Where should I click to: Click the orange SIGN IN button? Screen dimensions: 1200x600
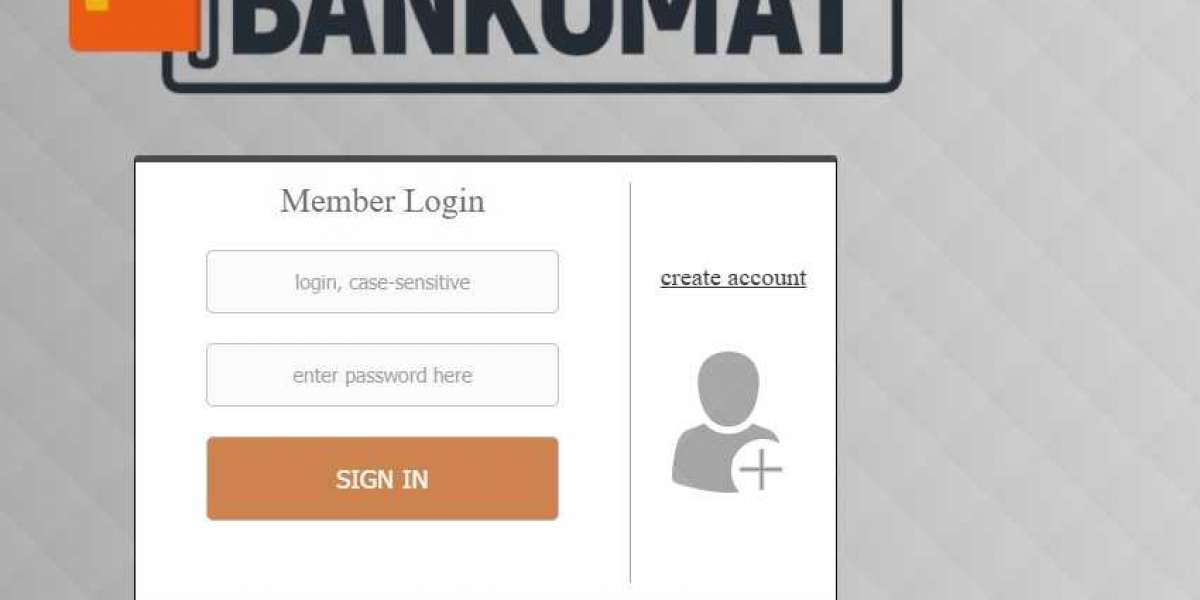(x=382, y=478)
